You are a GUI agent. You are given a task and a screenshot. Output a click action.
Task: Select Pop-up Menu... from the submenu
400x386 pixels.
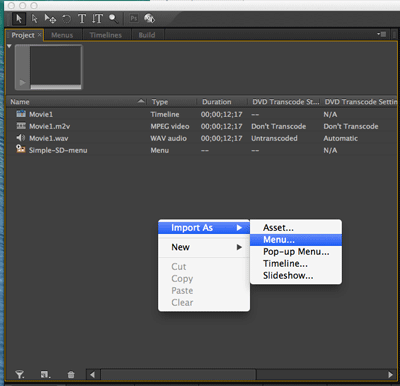(x=296, y=252)
